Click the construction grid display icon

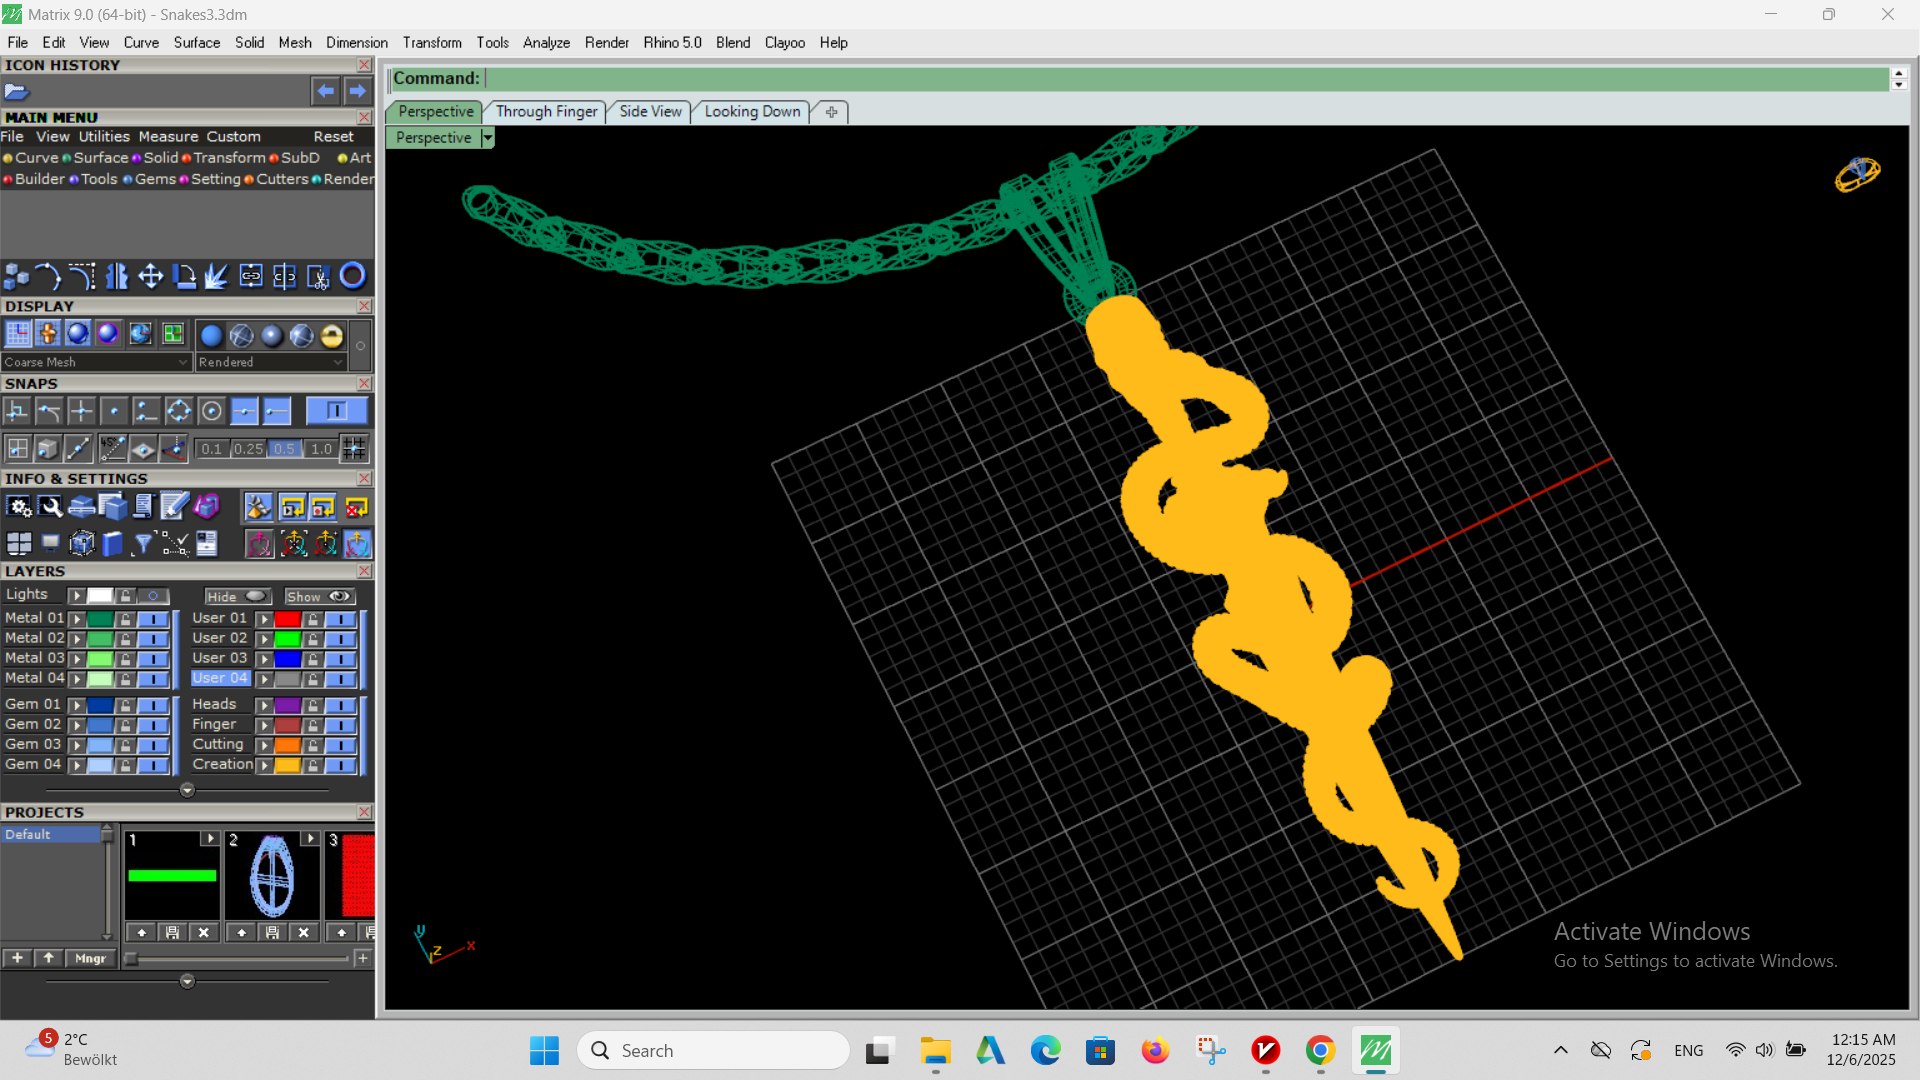(17, 334)
